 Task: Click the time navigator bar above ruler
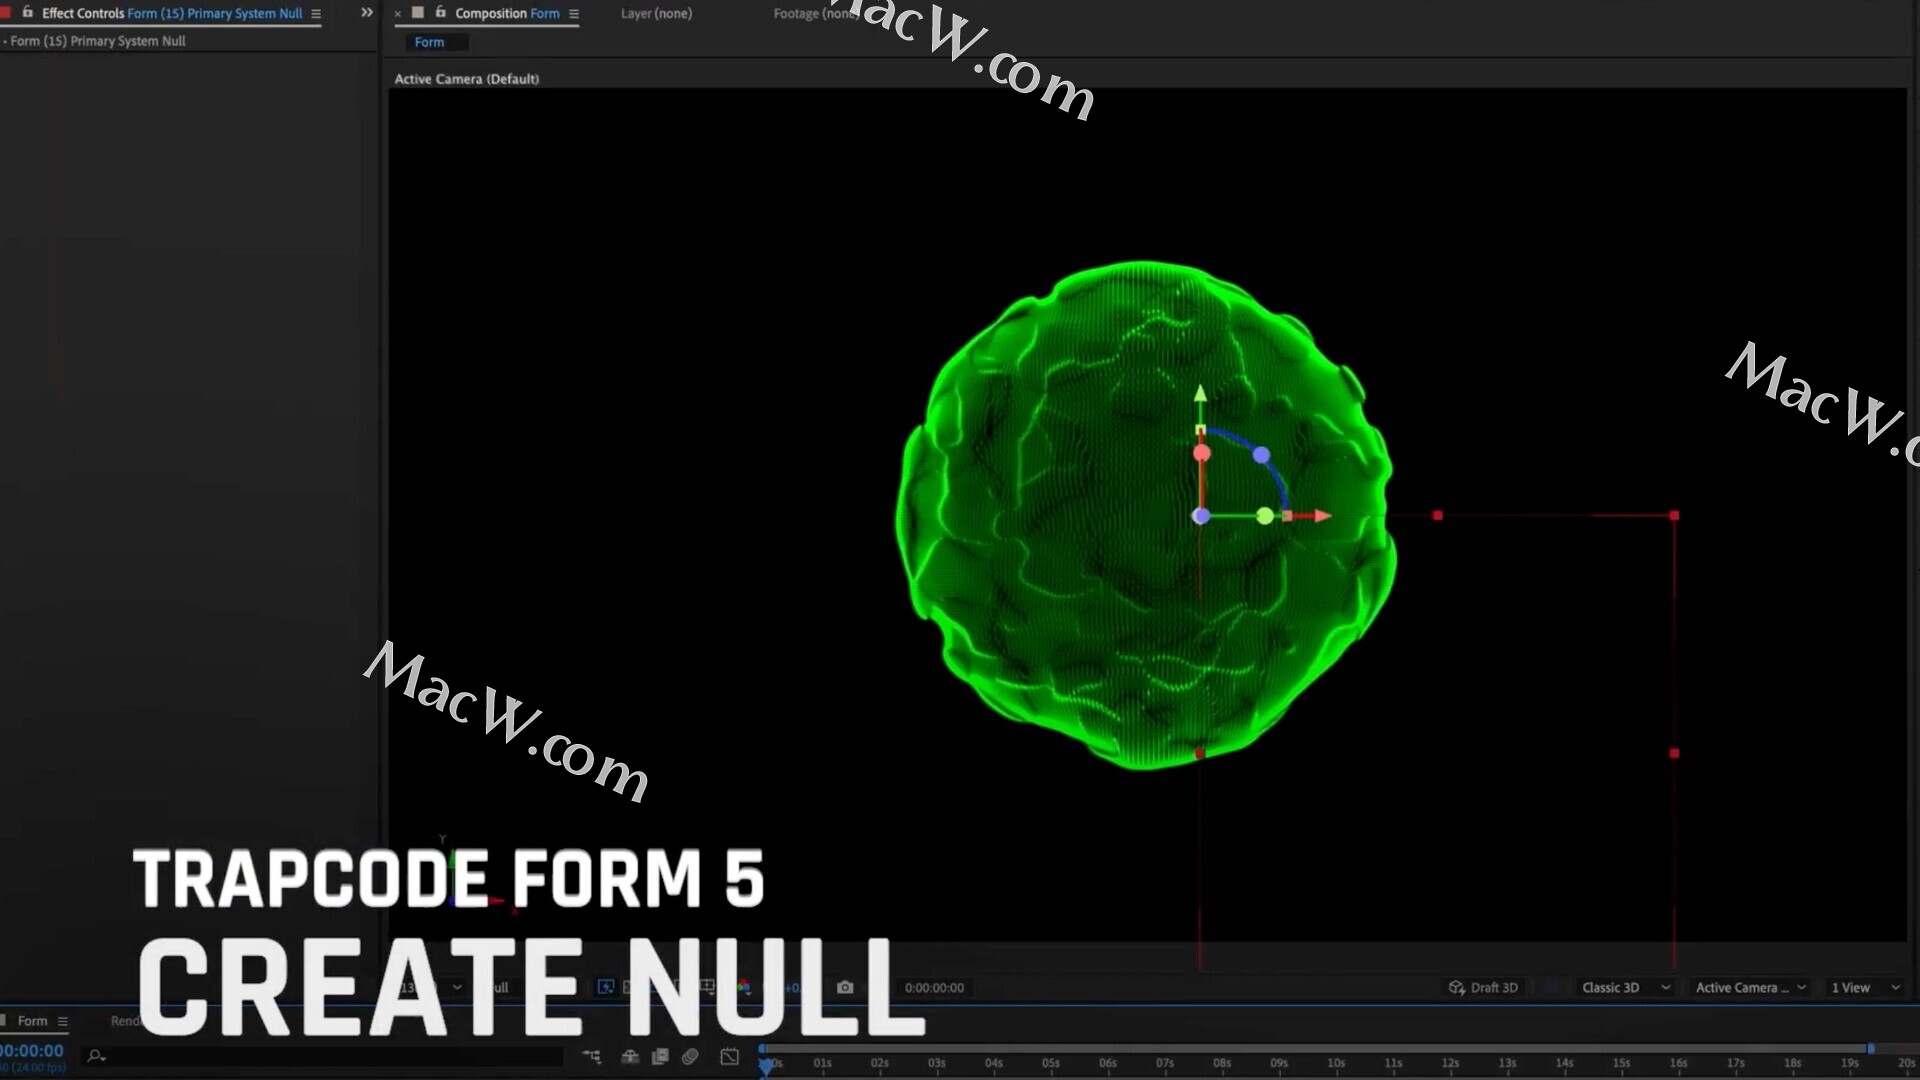point(1316,1048)
